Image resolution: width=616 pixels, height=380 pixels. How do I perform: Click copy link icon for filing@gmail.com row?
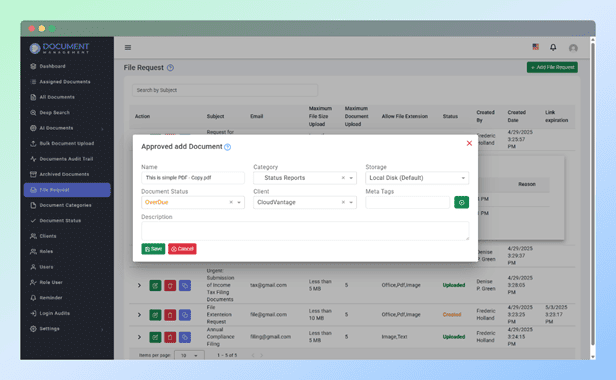[x=185, y=337]
